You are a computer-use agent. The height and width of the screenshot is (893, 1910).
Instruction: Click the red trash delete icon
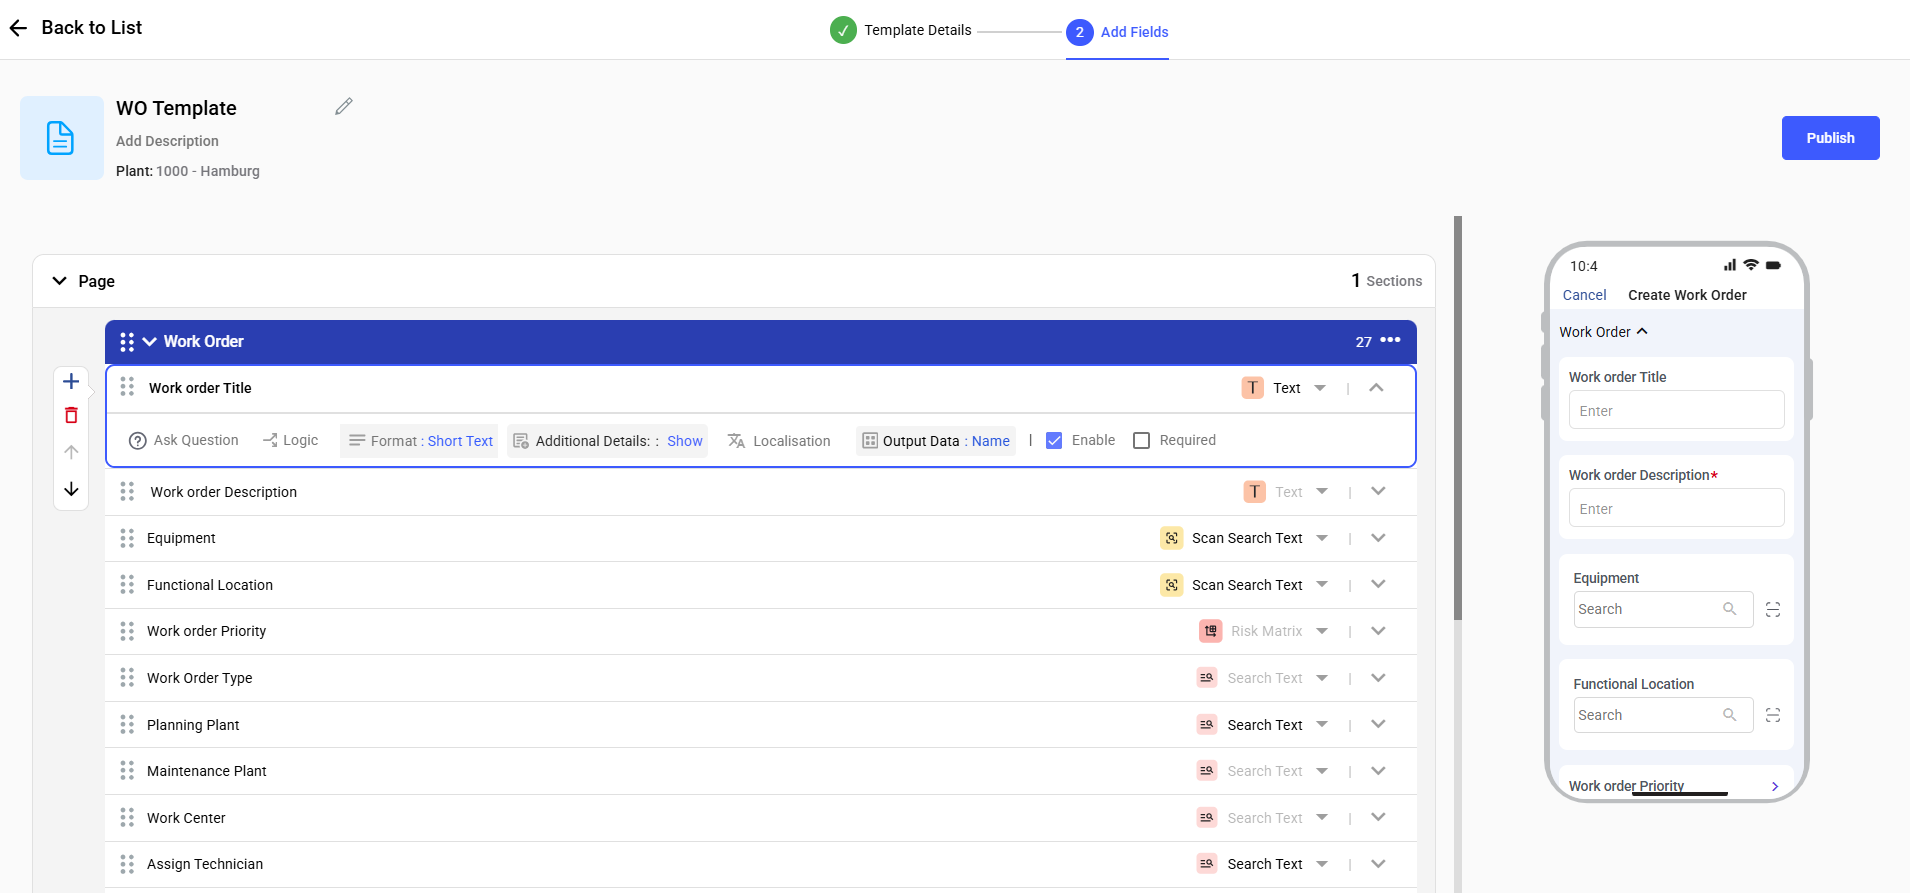(71, 415)
